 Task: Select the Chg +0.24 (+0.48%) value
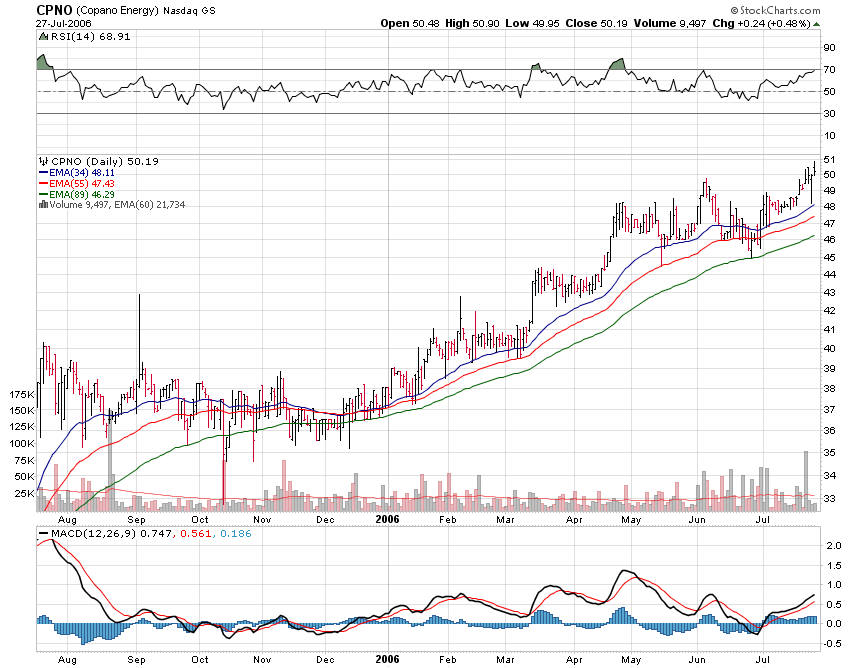pos(762,23)
